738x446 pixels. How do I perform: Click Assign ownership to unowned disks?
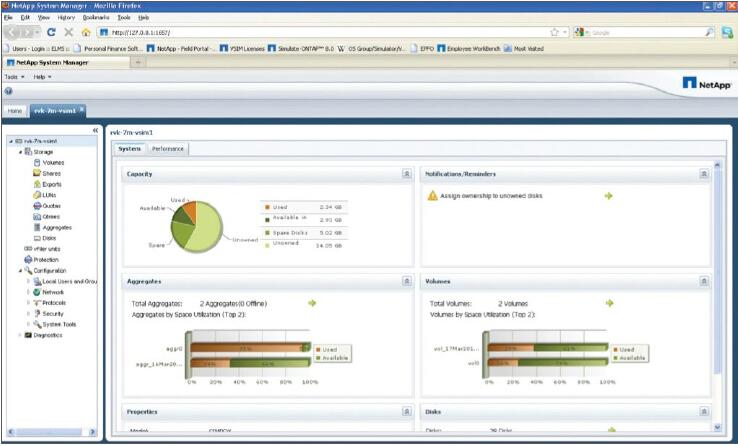pyautogui.click(x=491, y=196)
